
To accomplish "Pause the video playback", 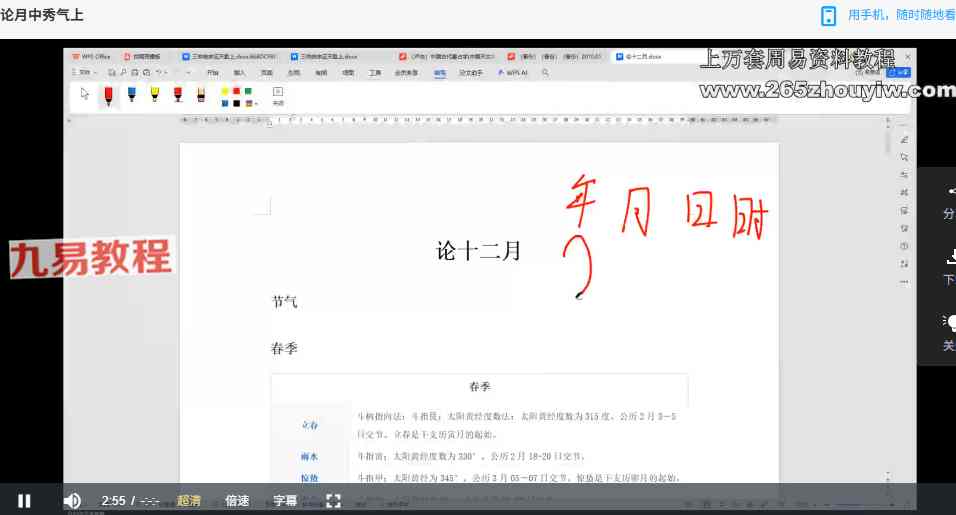I will 24,501.
